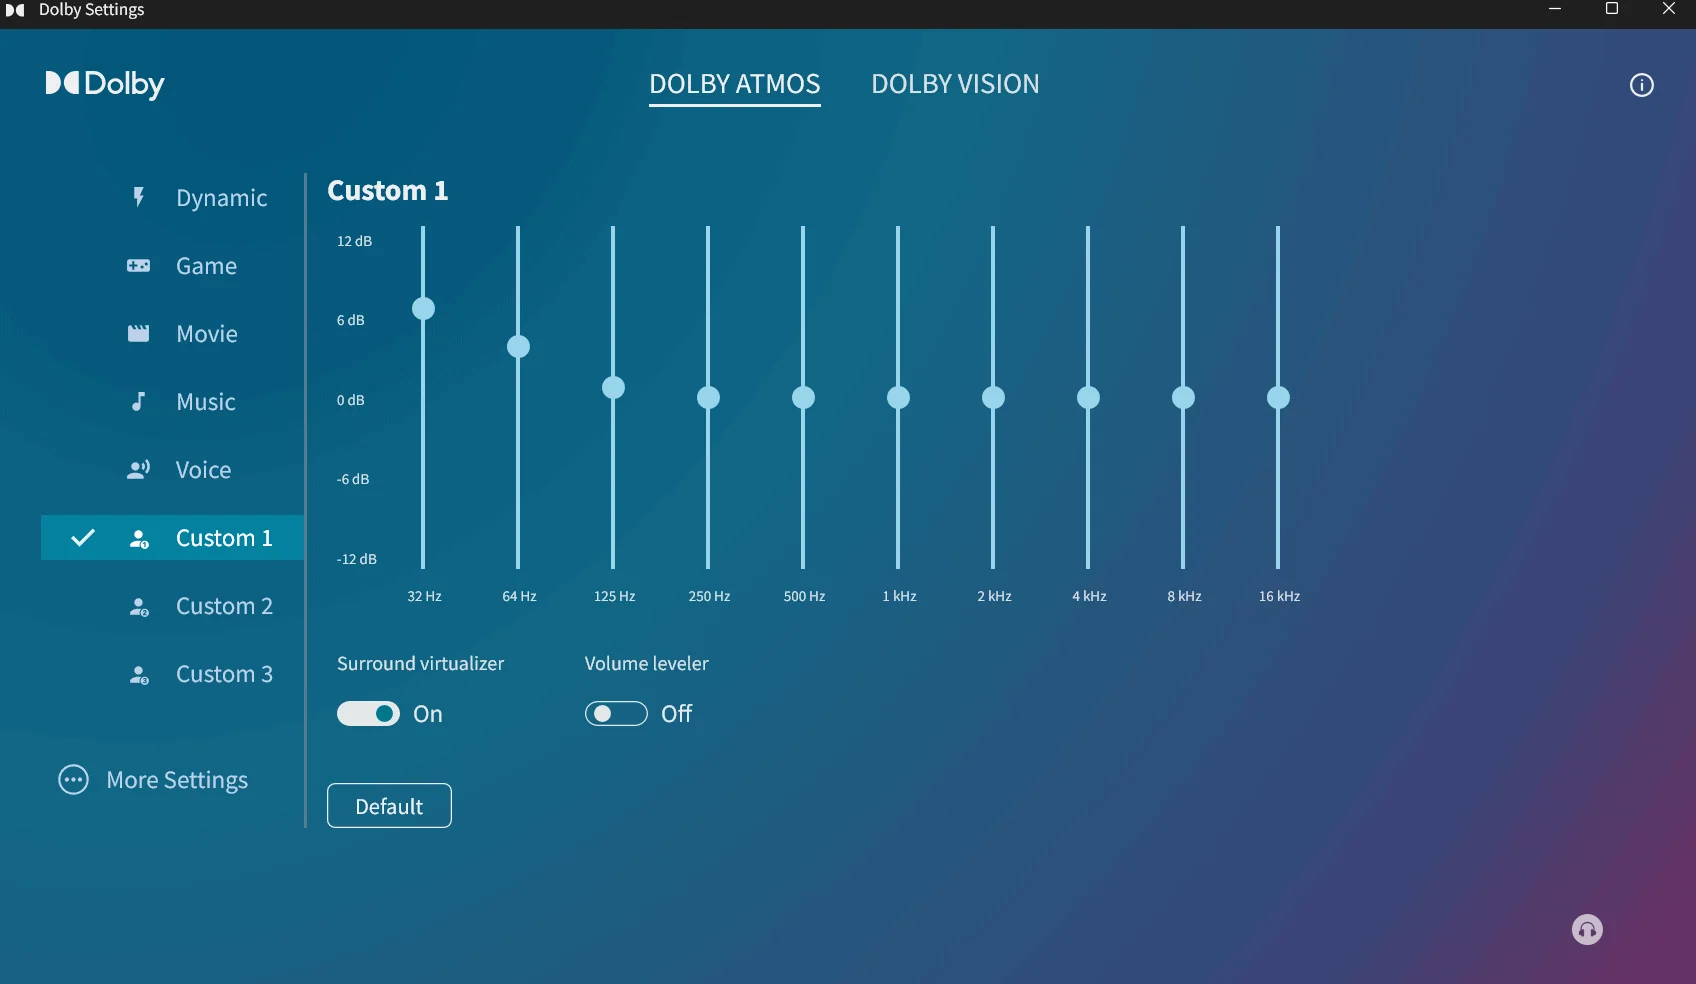Click the Custom 2 profile icon
1696x984 pixels.
(x=139, y=607)
